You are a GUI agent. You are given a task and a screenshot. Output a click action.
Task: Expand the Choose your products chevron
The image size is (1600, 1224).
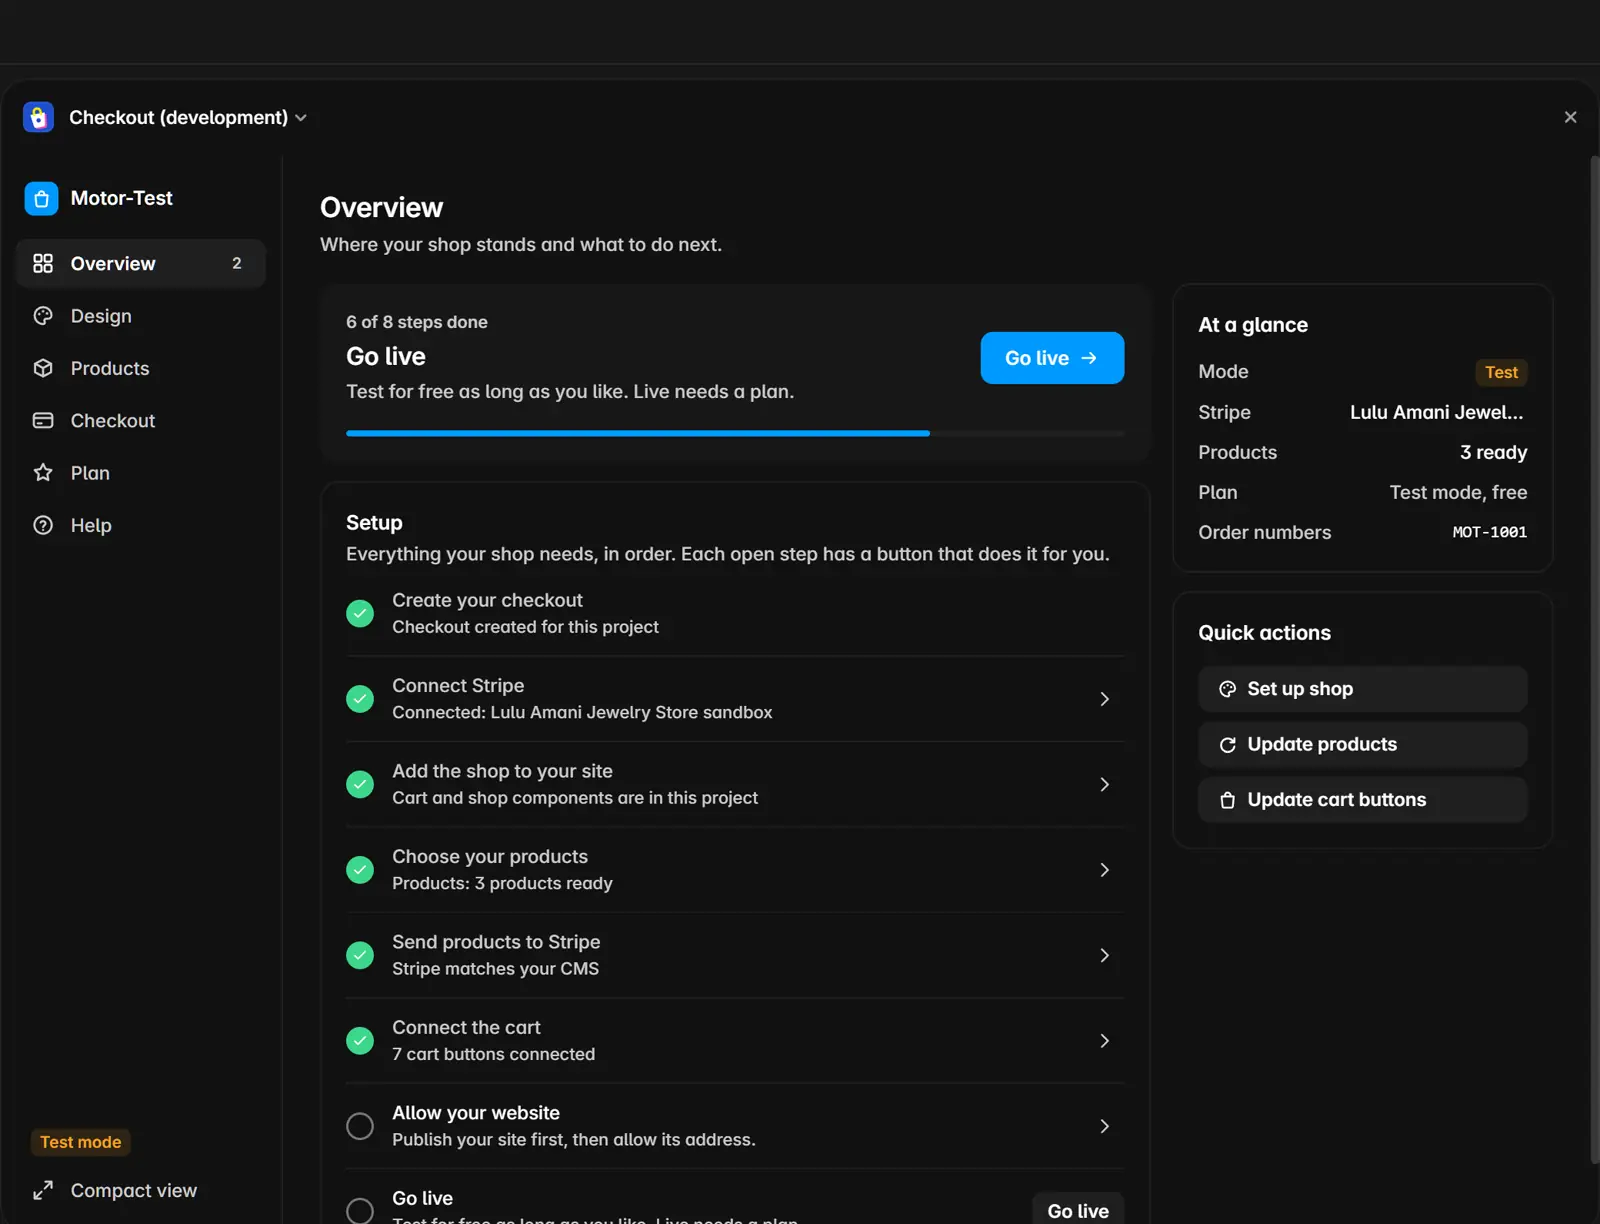click(1104, 870)
